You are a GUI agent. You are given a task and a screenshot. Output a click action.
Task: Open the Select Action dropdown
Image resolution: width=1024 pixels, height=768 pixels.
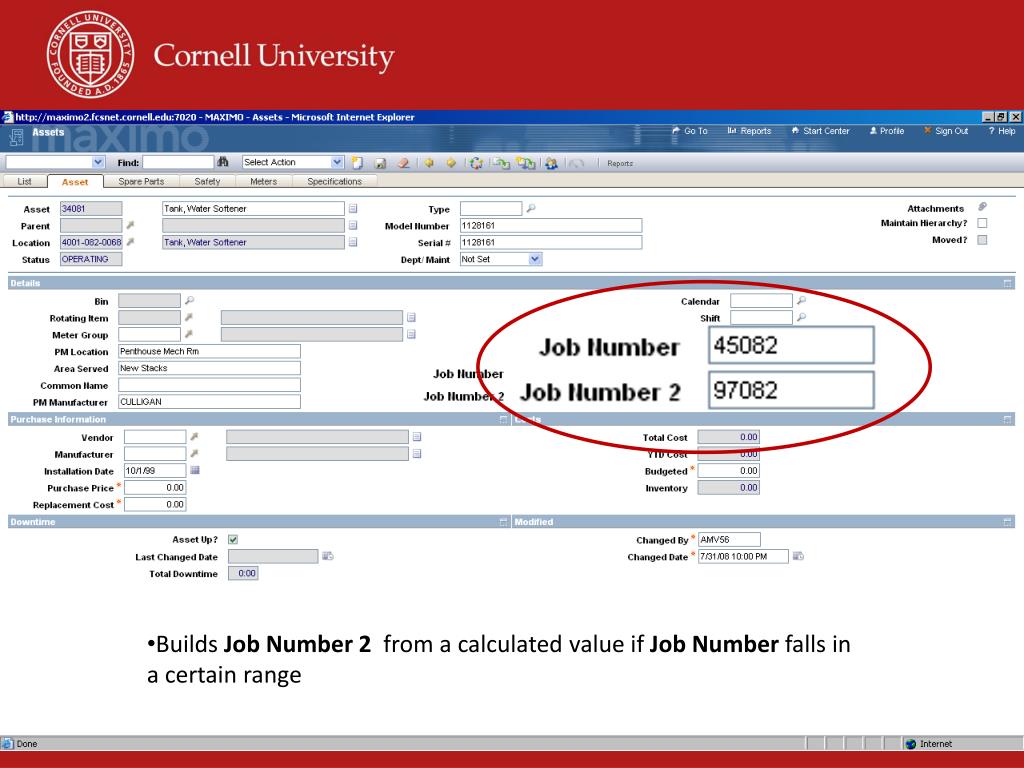pos(337,162)
